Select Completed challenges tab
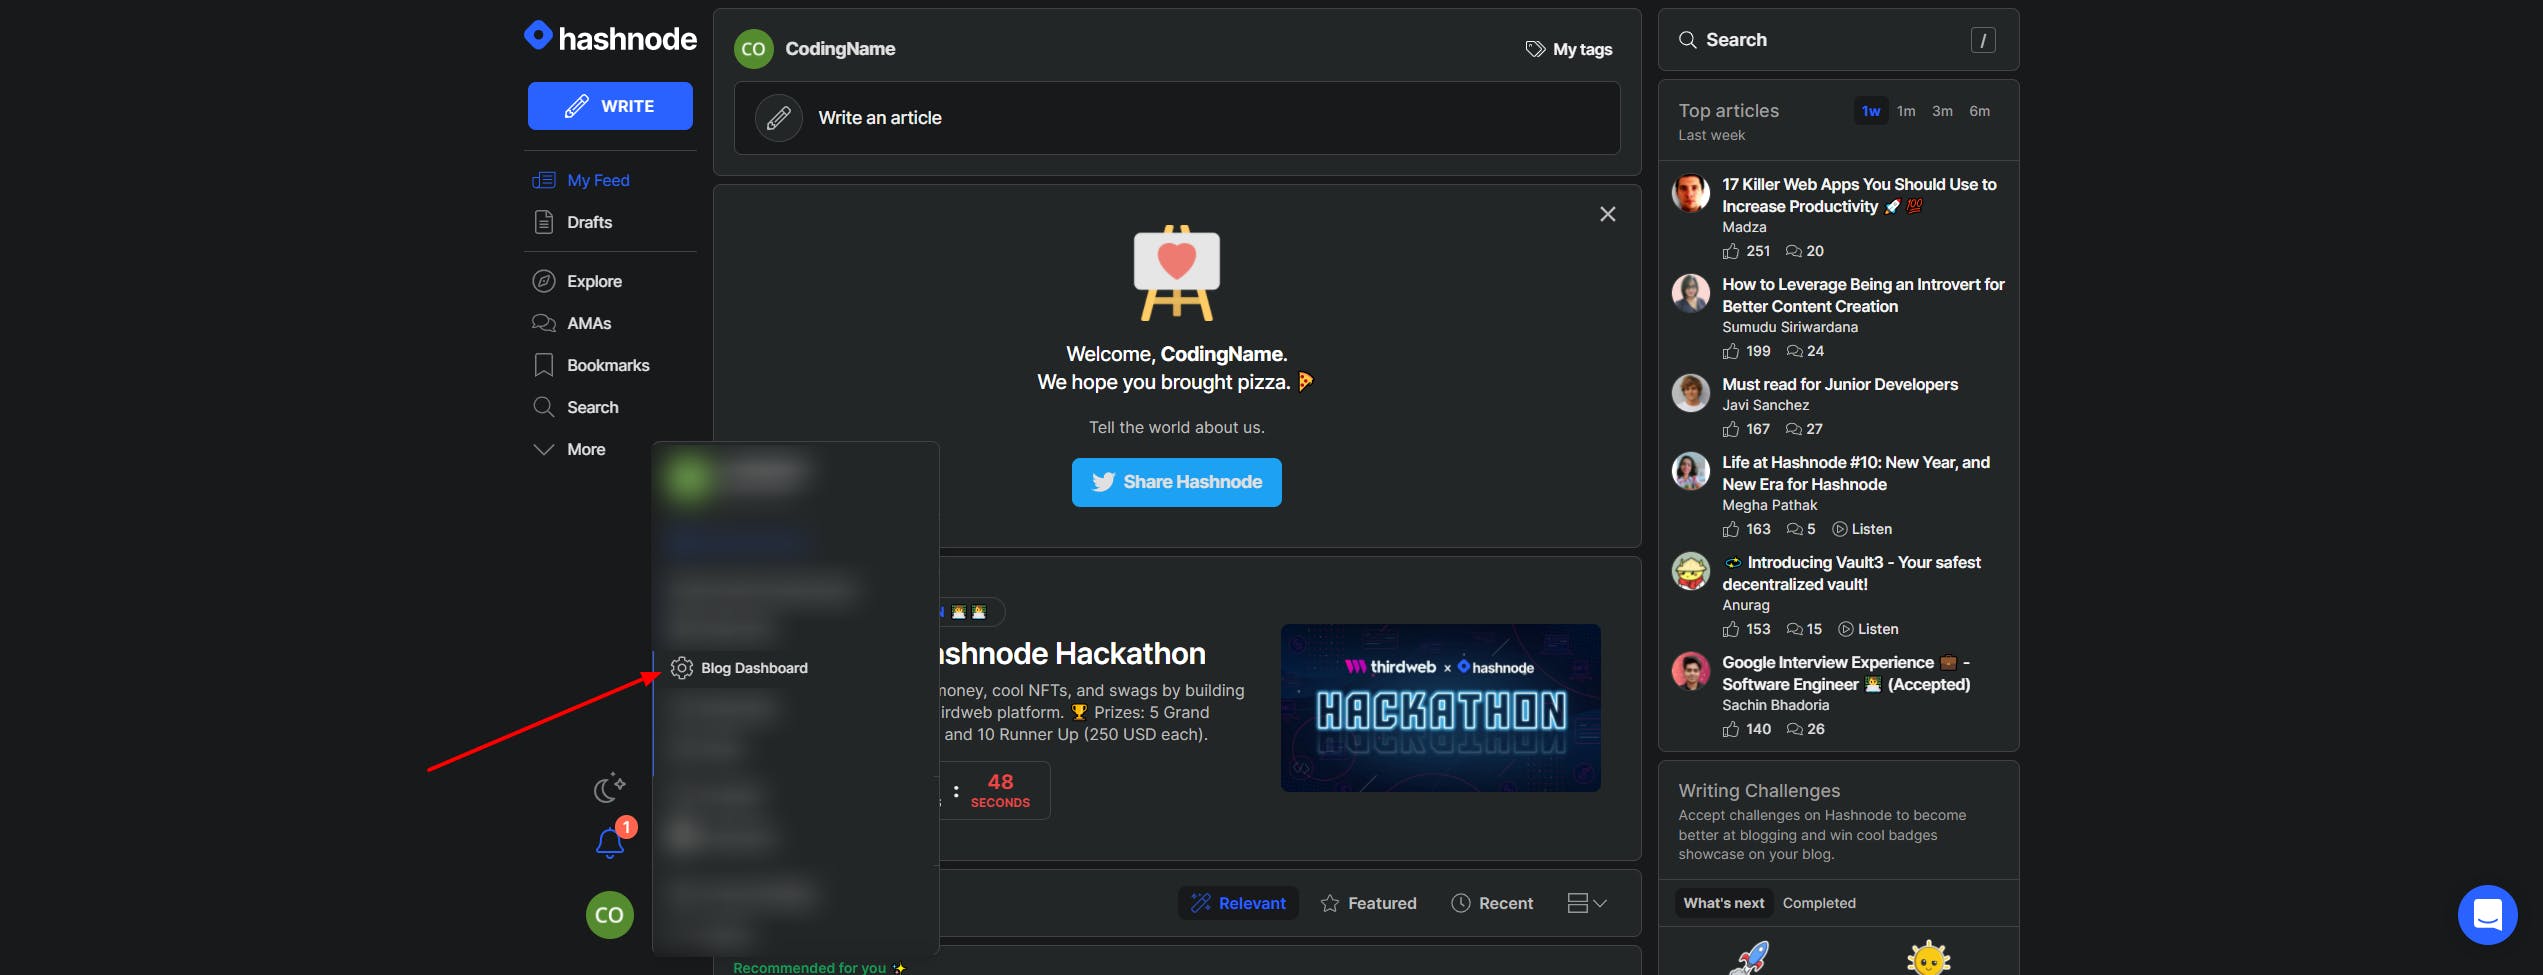Image resolution: width=2543 pixels, height=975 pixels. (x=1819, y=903)
